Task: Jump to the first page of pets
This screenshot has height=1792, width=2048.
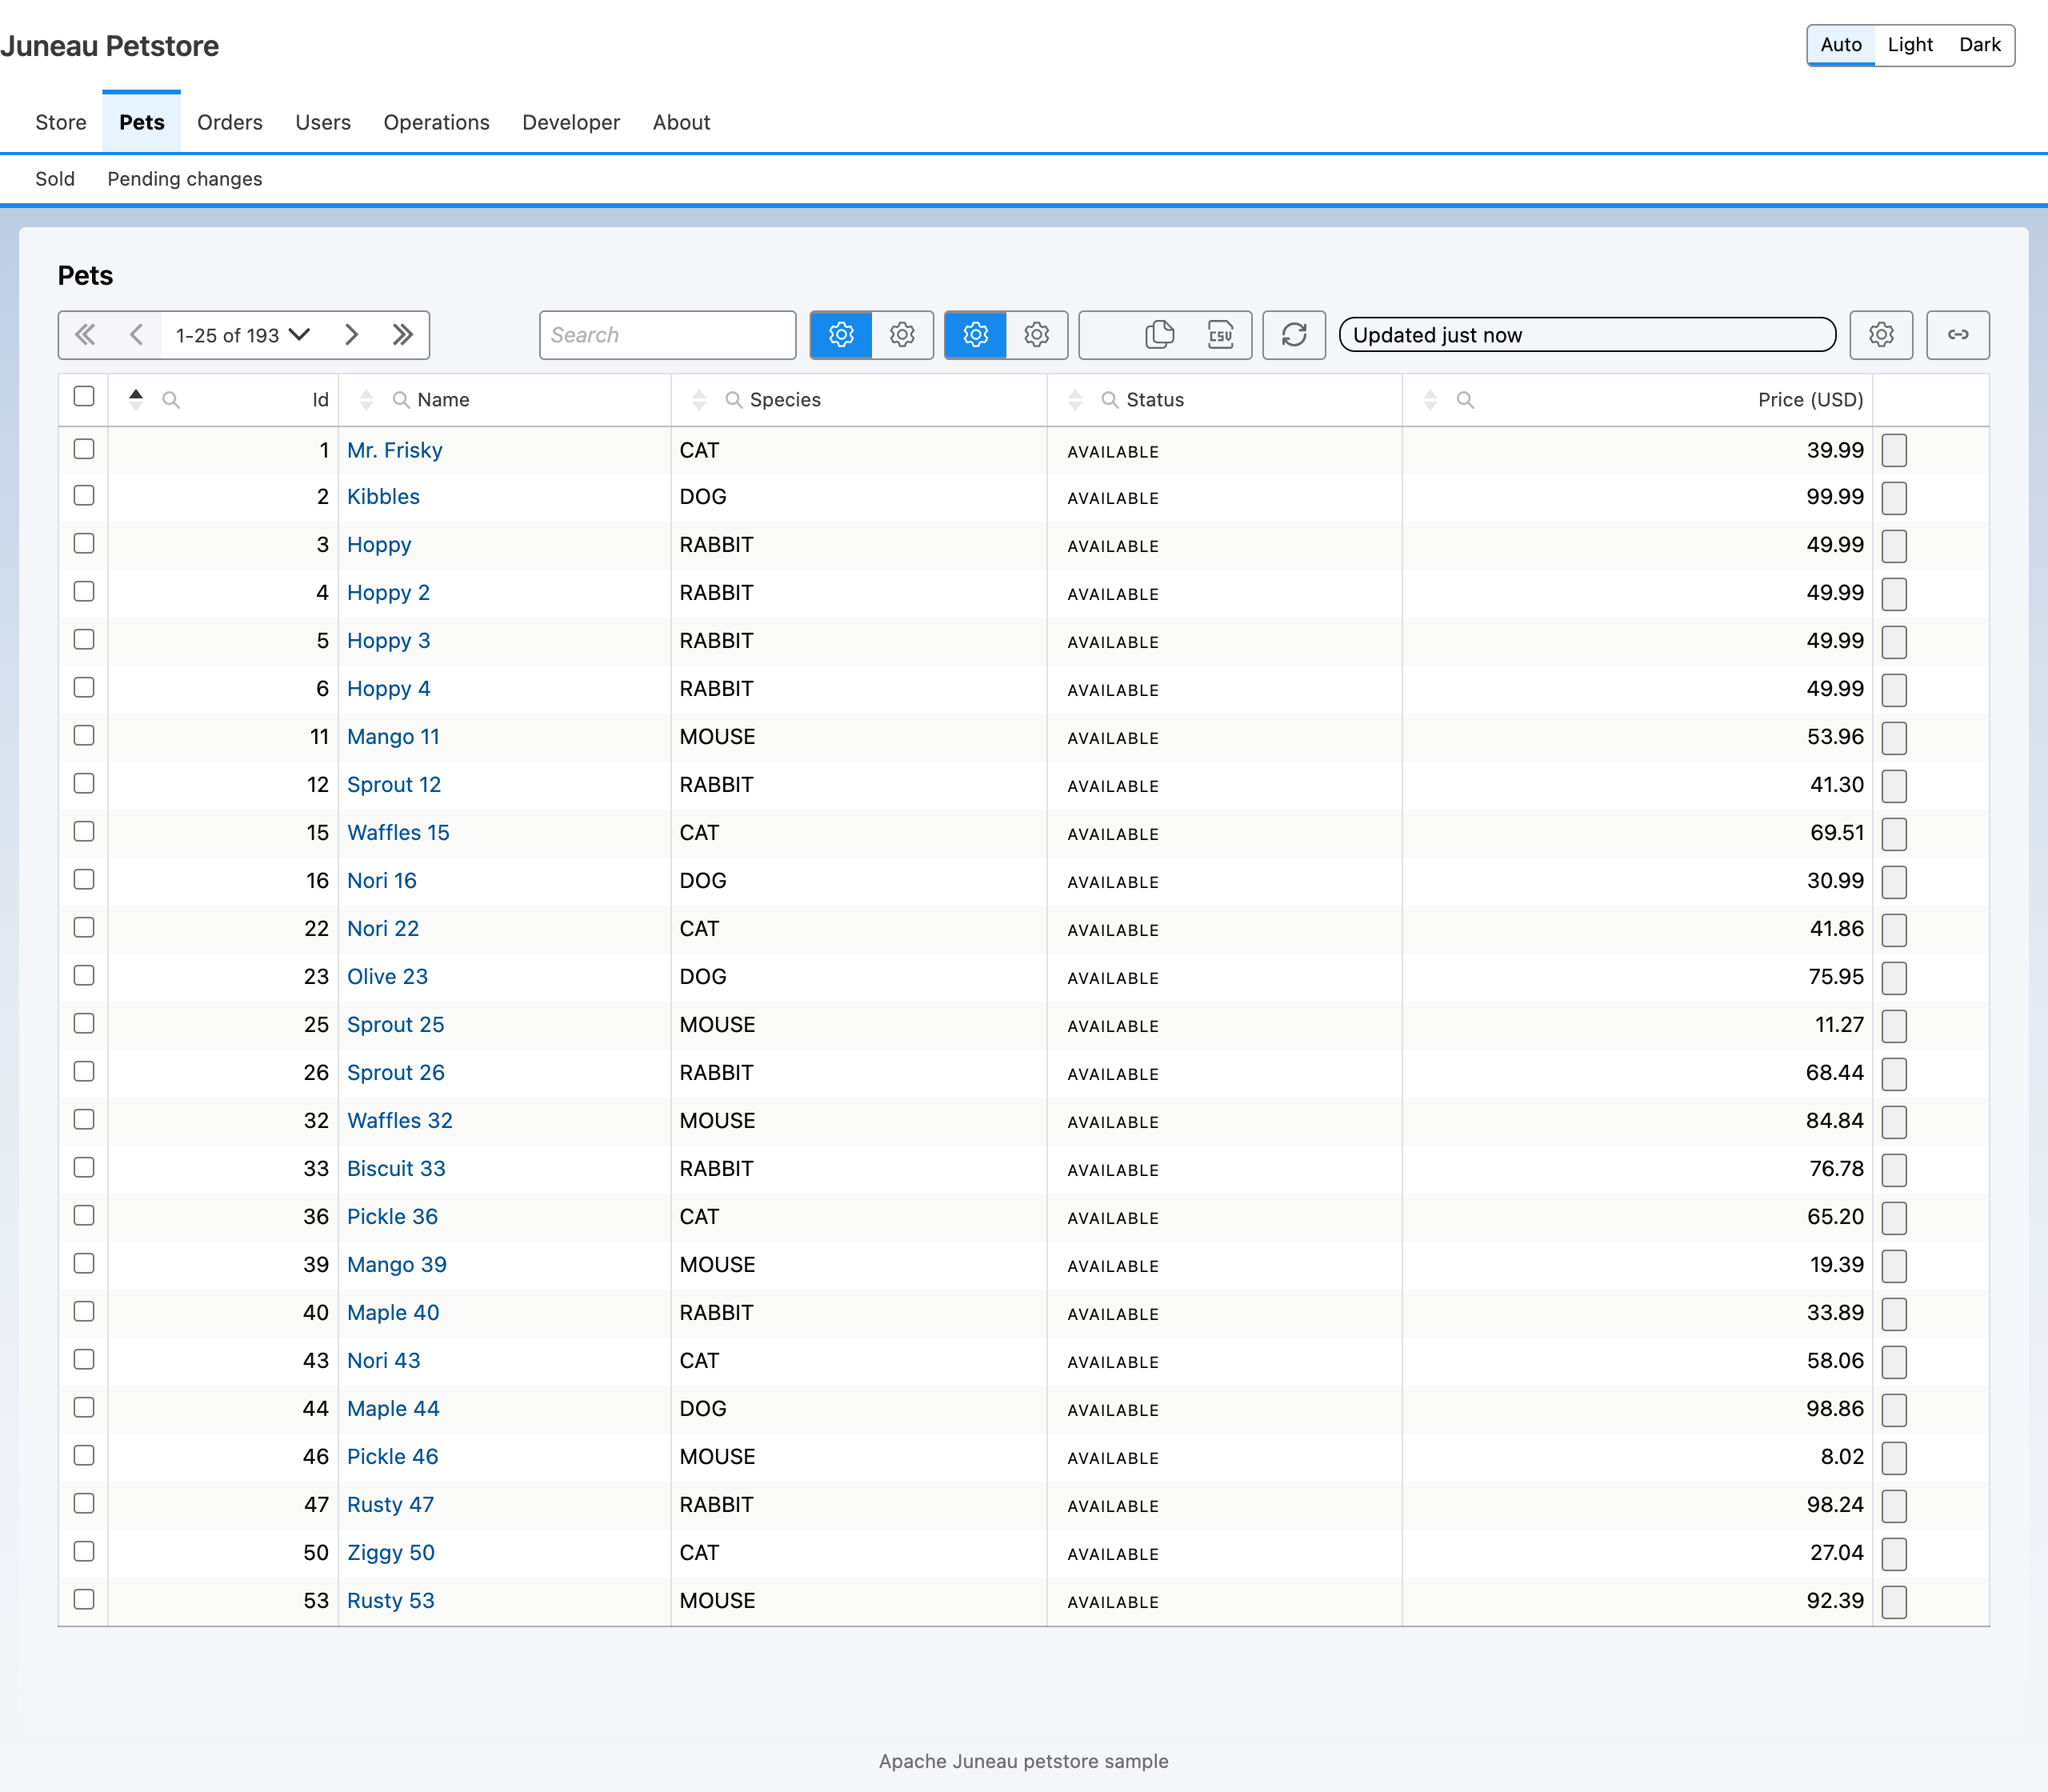Action: coord(85,335)
